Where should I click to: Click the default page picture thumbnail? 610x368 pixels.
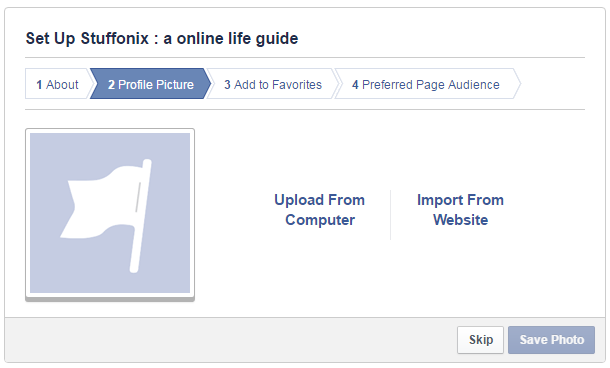pyautogui.click(x=110, y=213)
